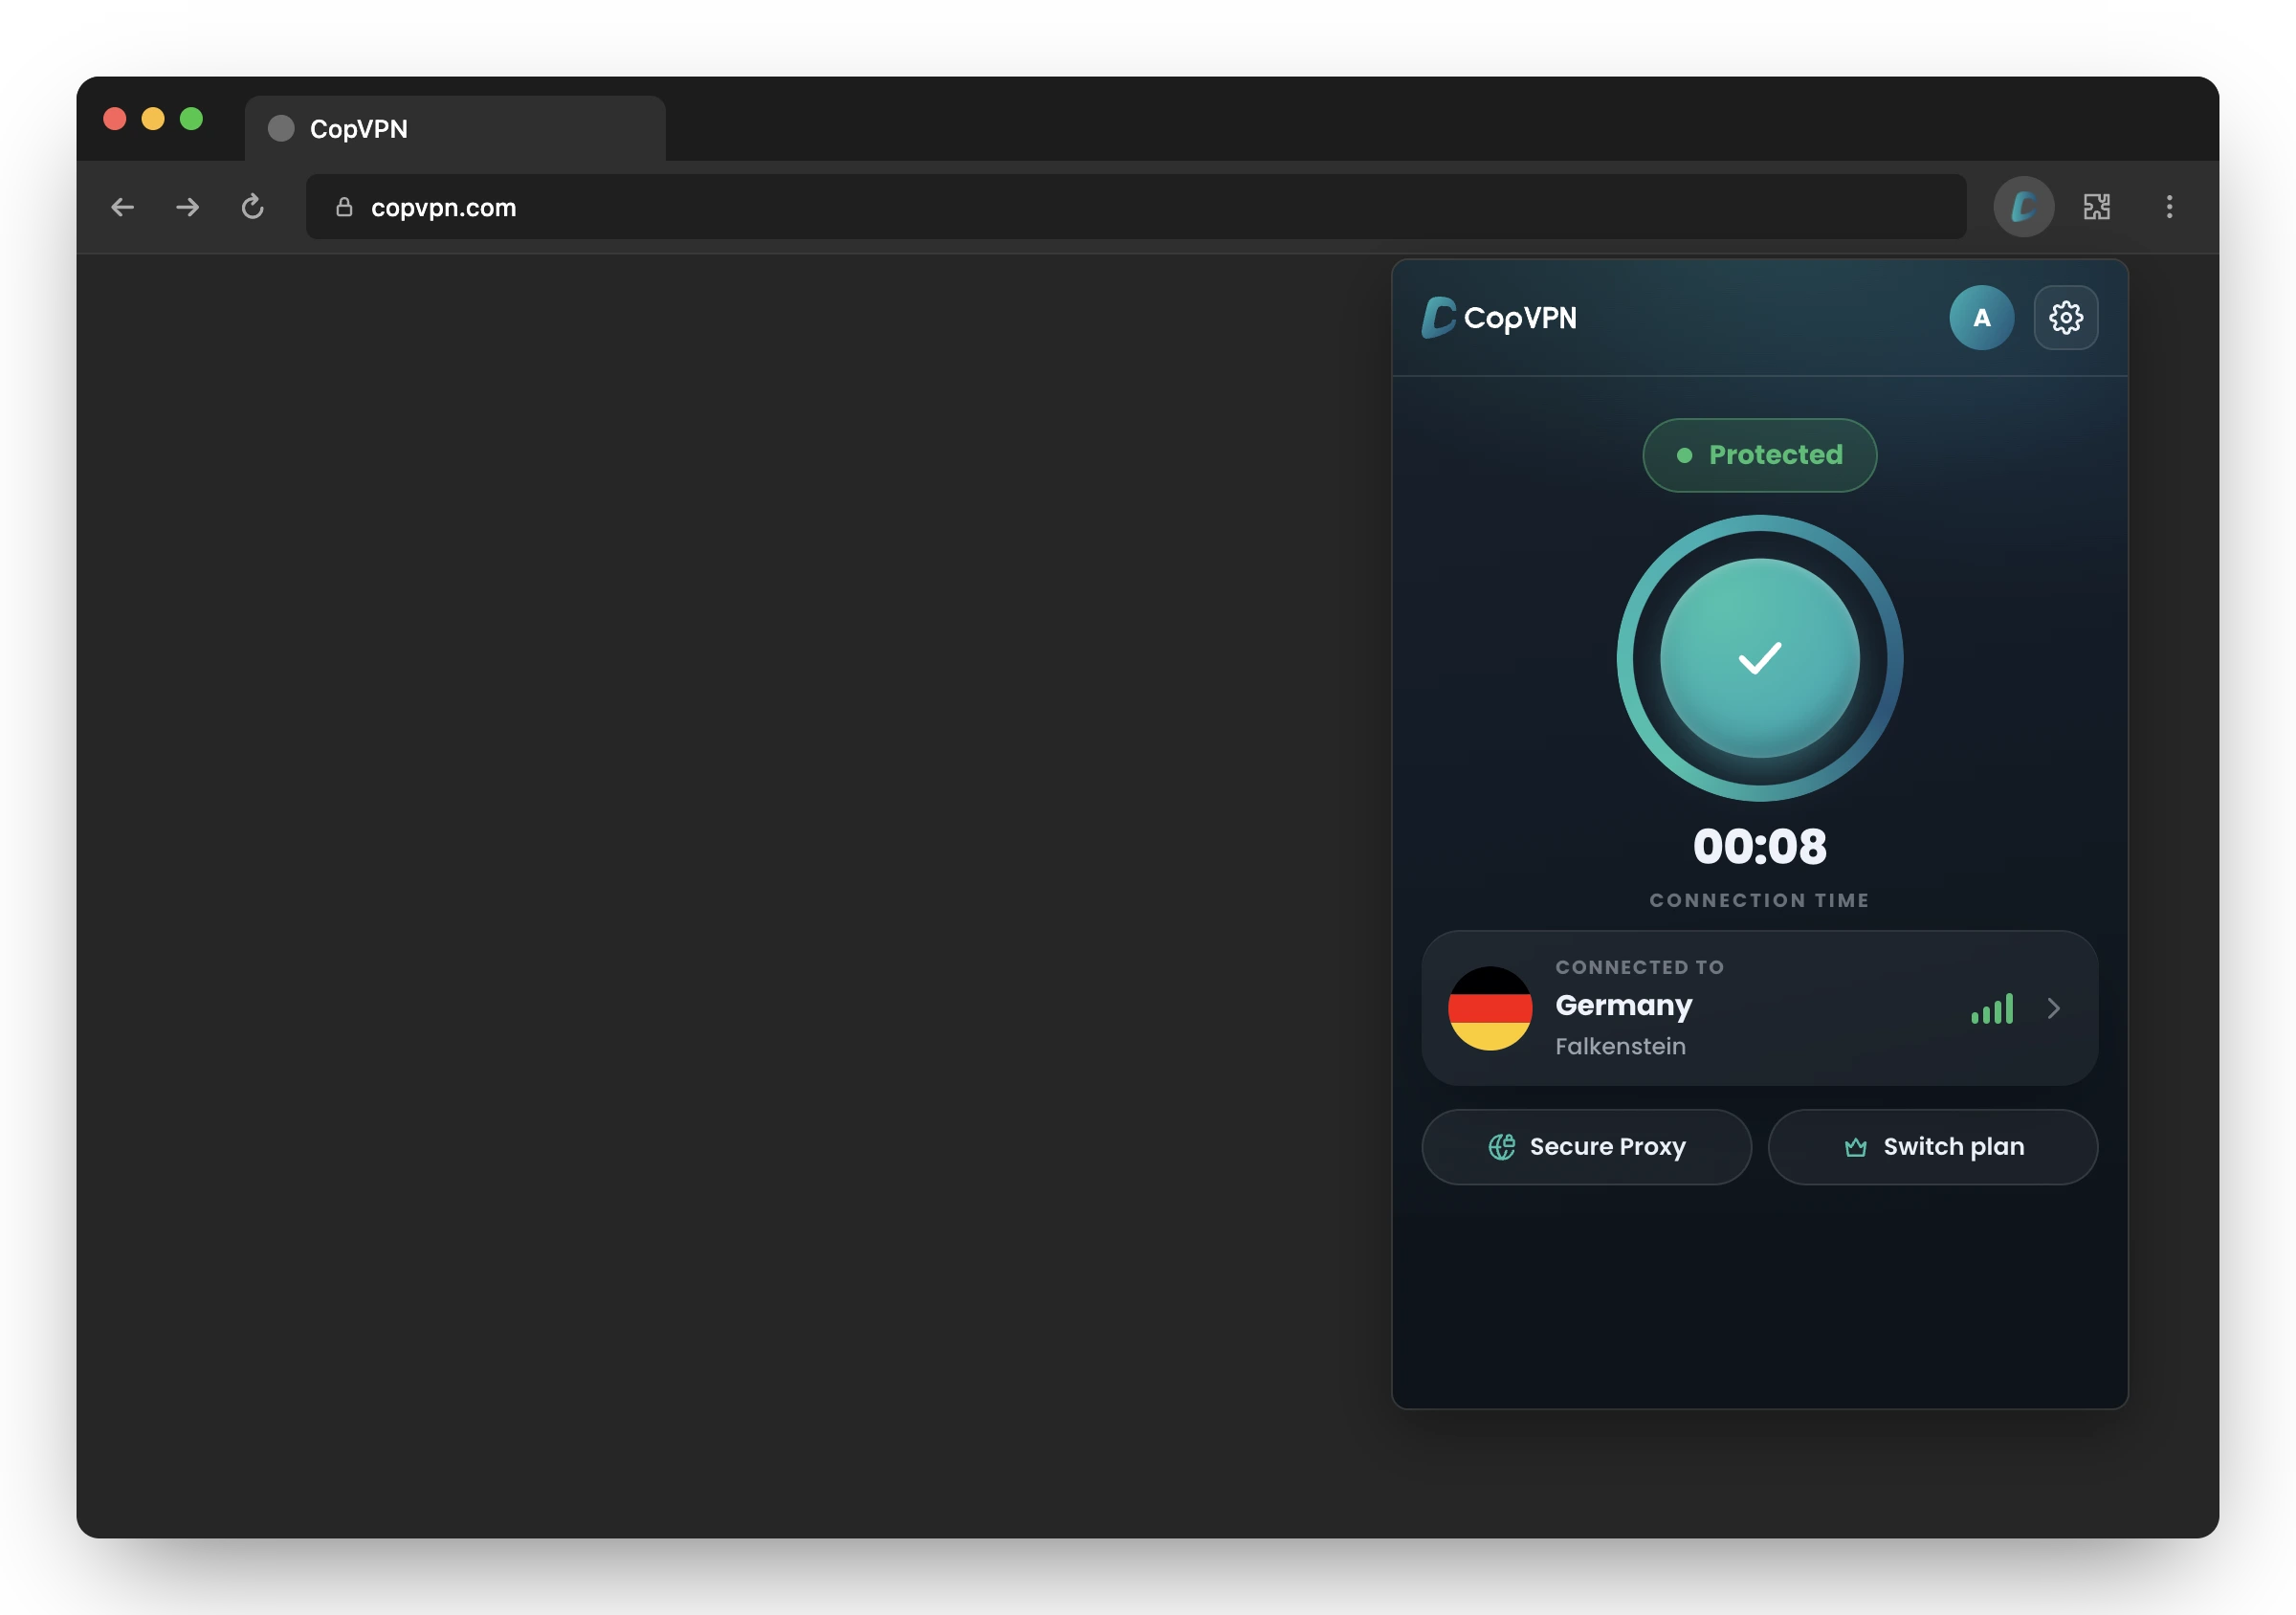The image size is (2296, 1615).
Task: Reload the page with the refresh icon
Action: pos(252,207)
